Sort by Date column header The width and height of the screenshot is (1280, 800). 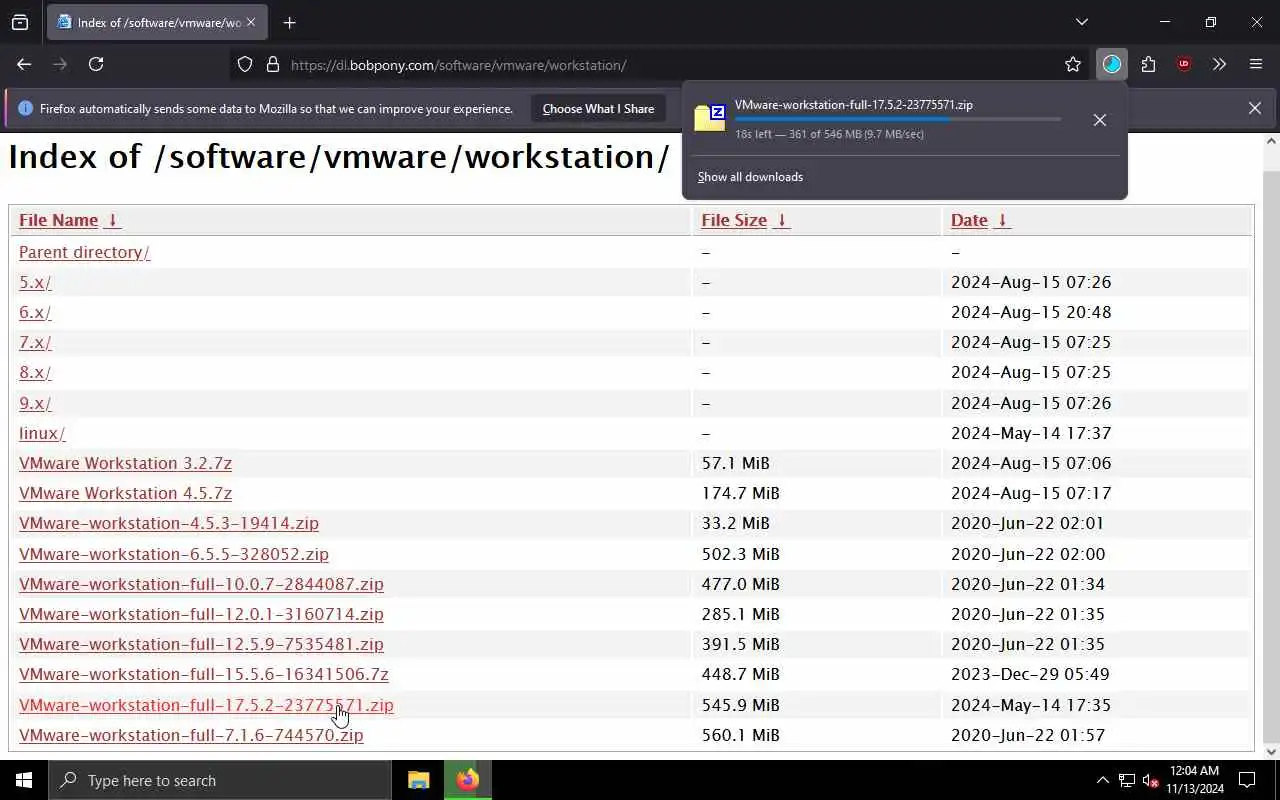pyautogui.click(x=969, y=220)
